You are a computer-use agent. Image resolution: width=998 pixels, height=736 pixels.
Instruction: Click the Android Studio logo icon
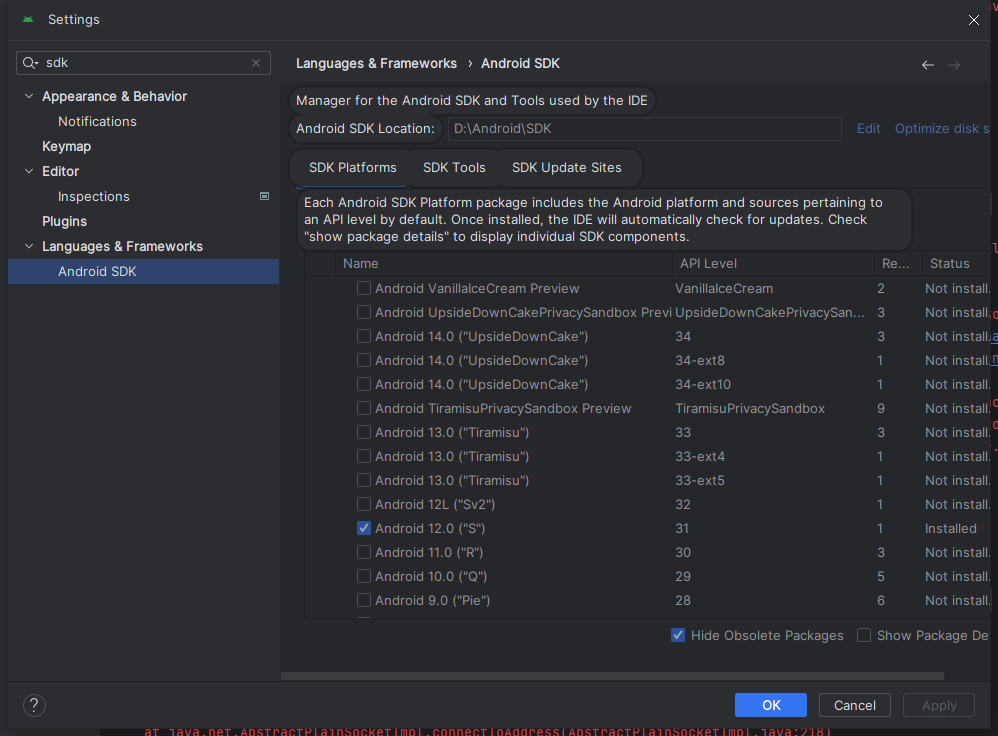tap(28, 19)
